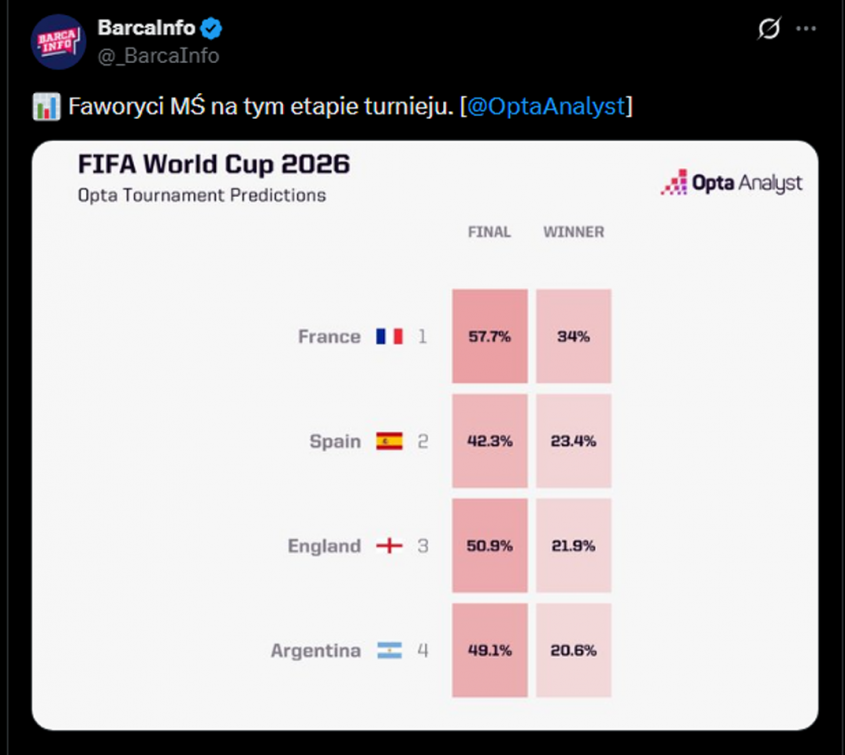Screen dimensions: 845x755
Task: Click the France flag icon
Action: click(389, 336)
